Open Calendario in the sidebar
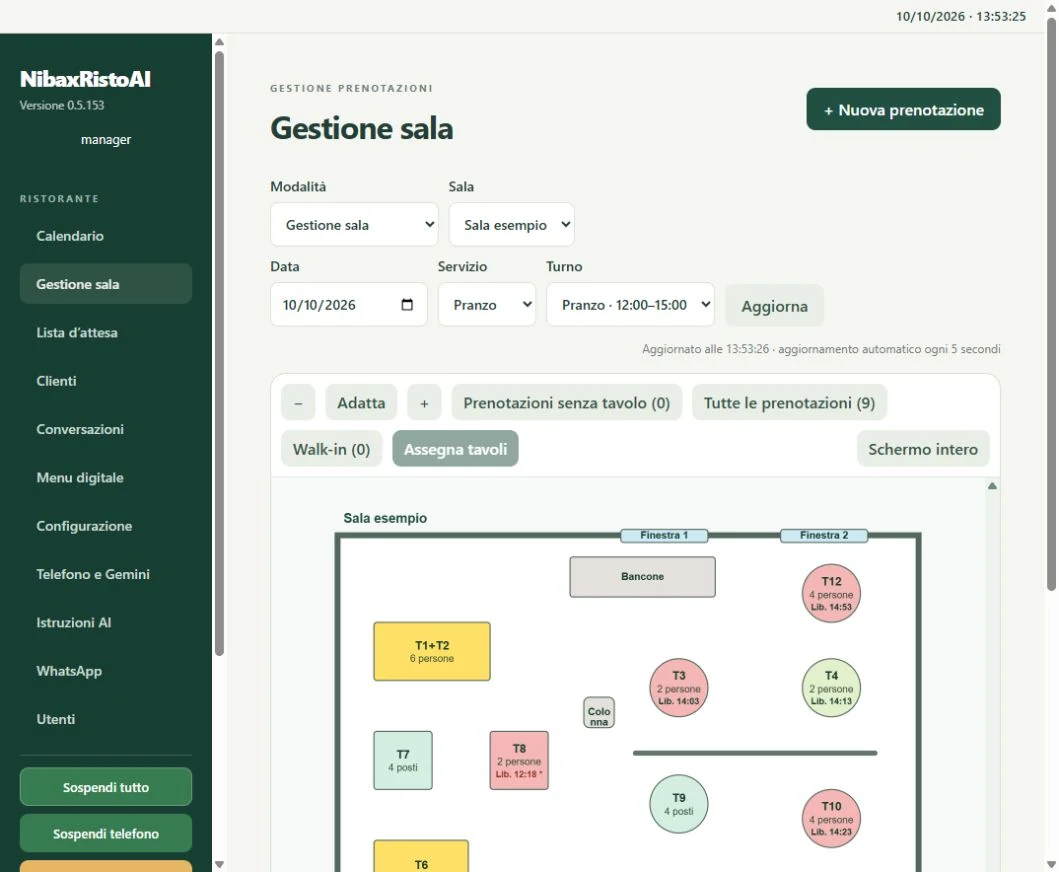 click(105, 236)
